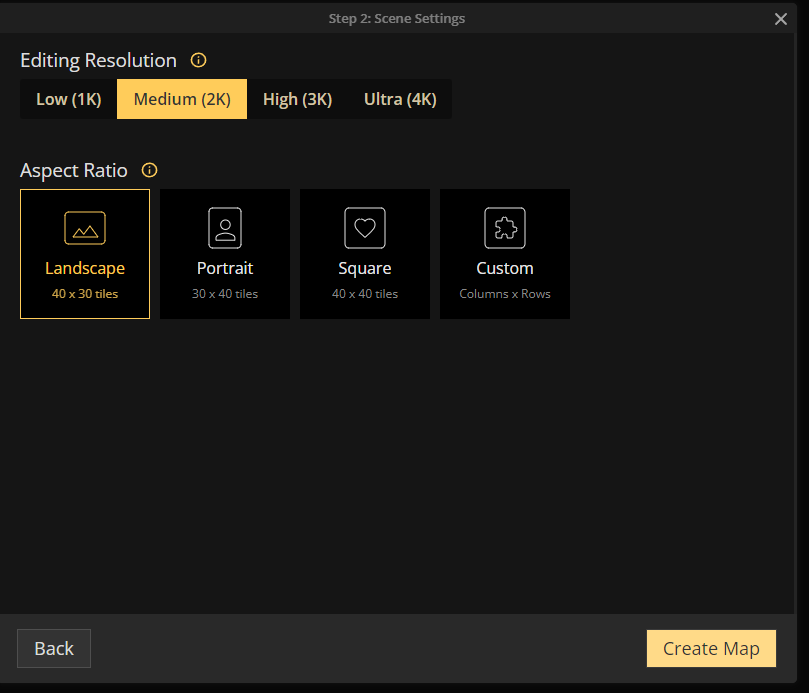
Task: Choose Medium (2K) editing resolution
Action: (x=182, y=99)
